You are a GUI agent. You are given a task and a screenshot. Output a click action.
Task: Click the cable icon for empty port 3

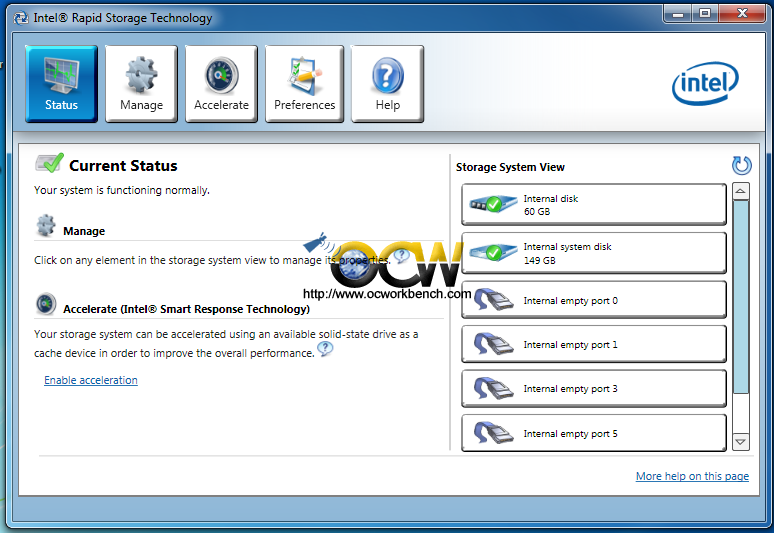point(494,388)
